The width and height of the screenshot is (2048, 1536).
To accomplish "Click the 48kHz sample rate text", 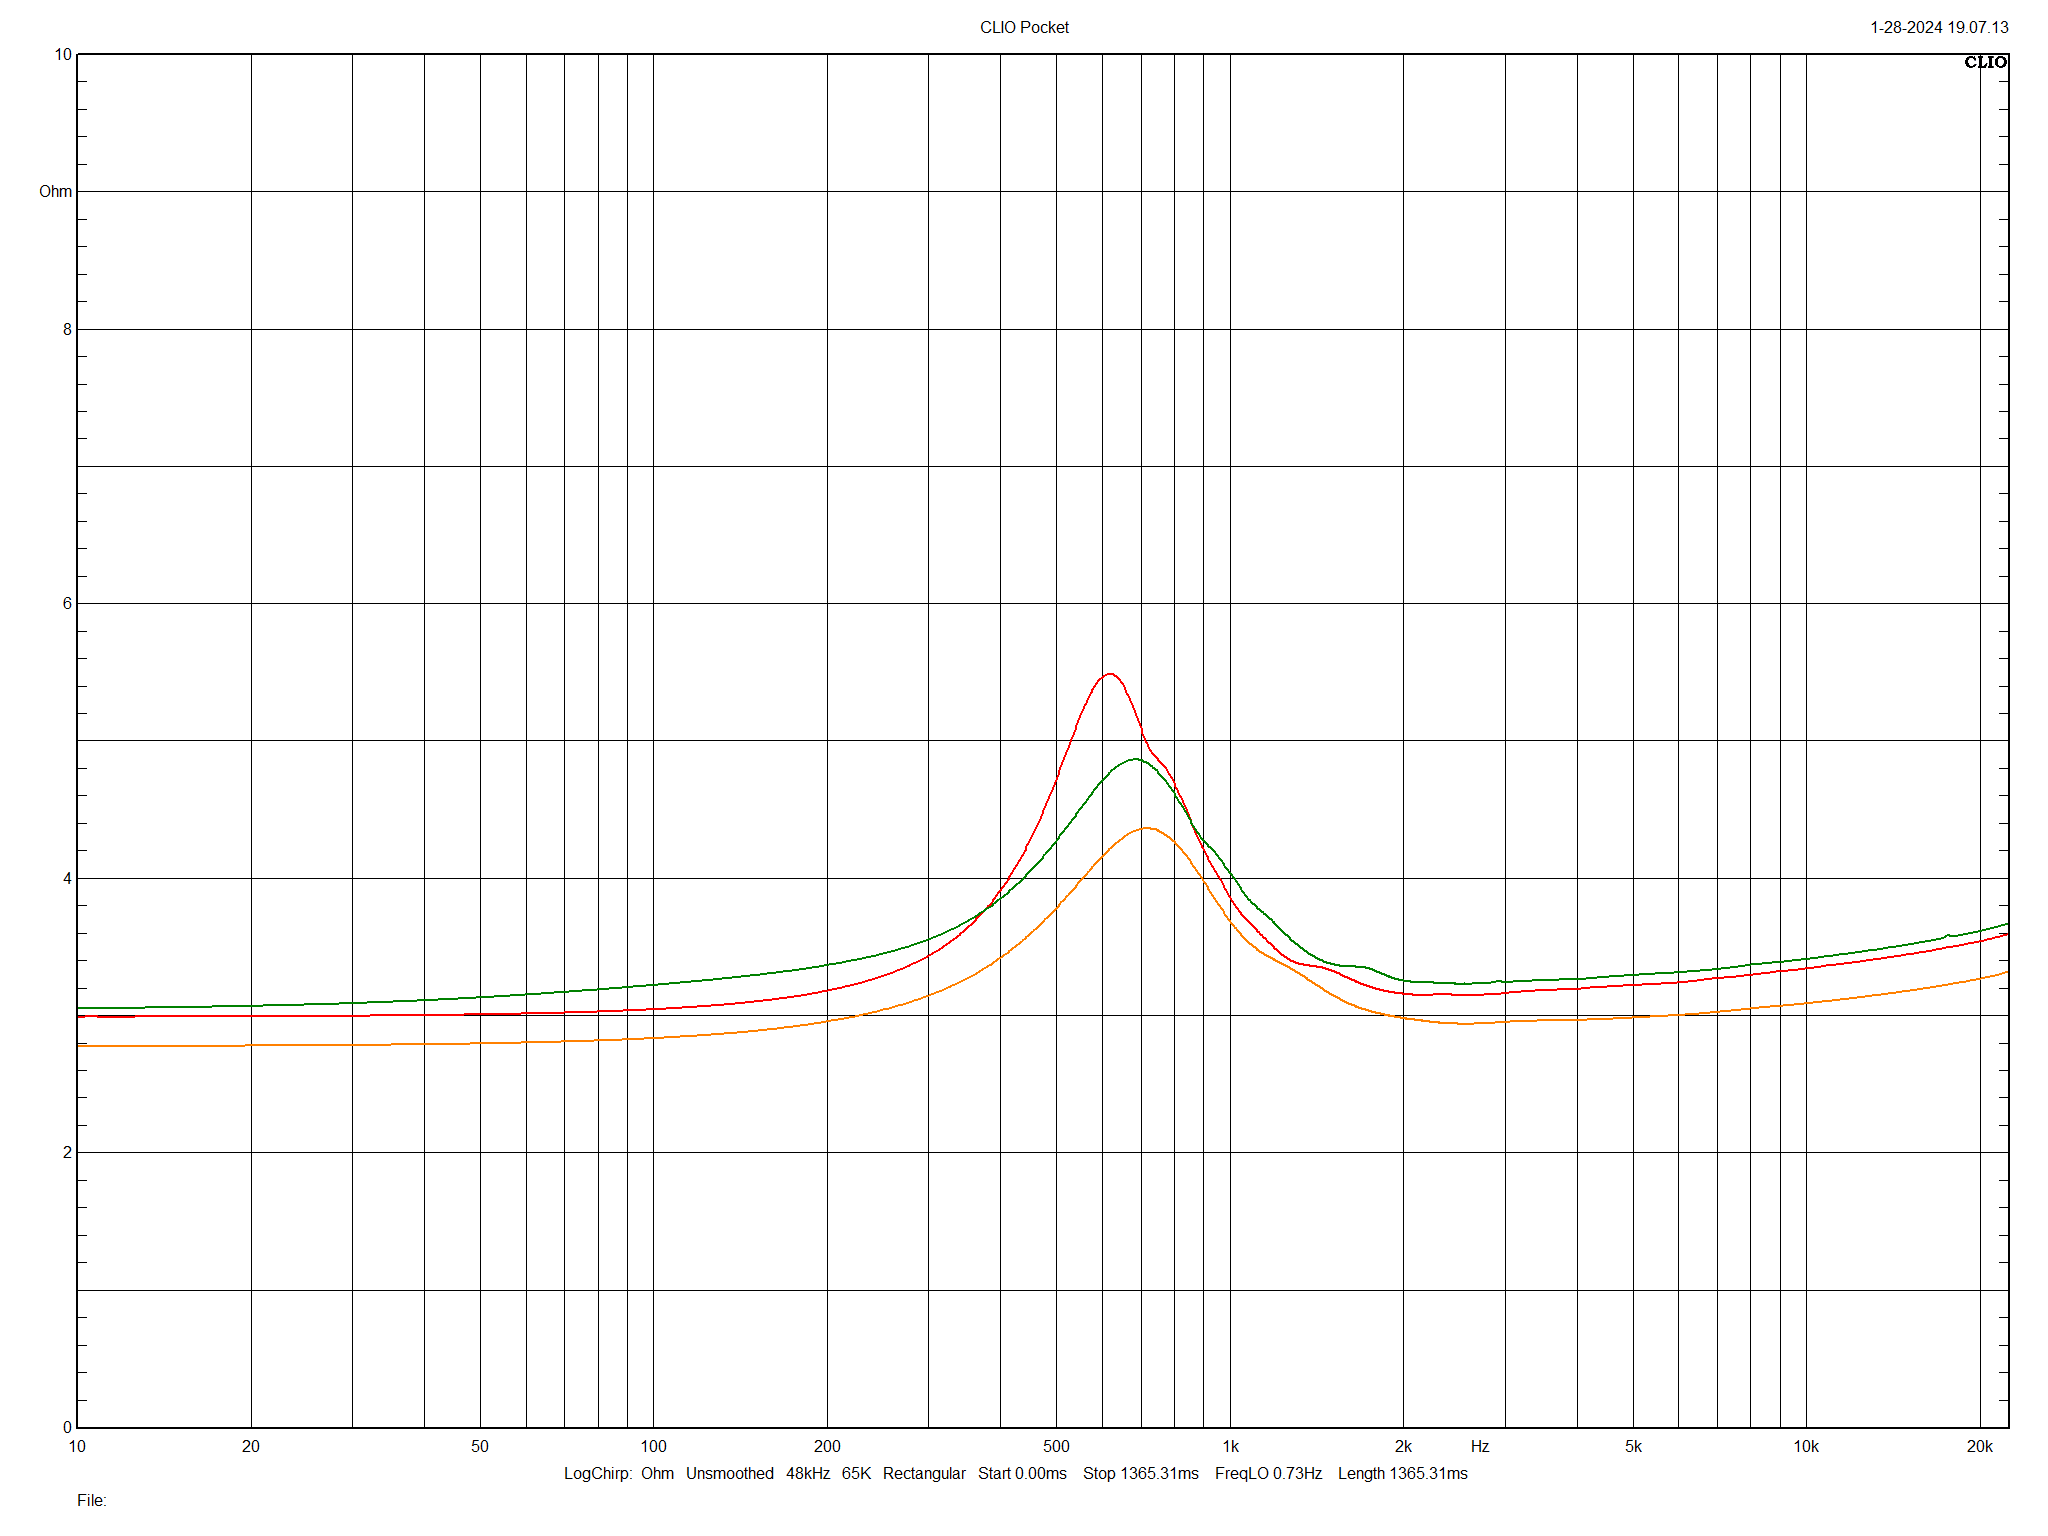I will 808,1473.
